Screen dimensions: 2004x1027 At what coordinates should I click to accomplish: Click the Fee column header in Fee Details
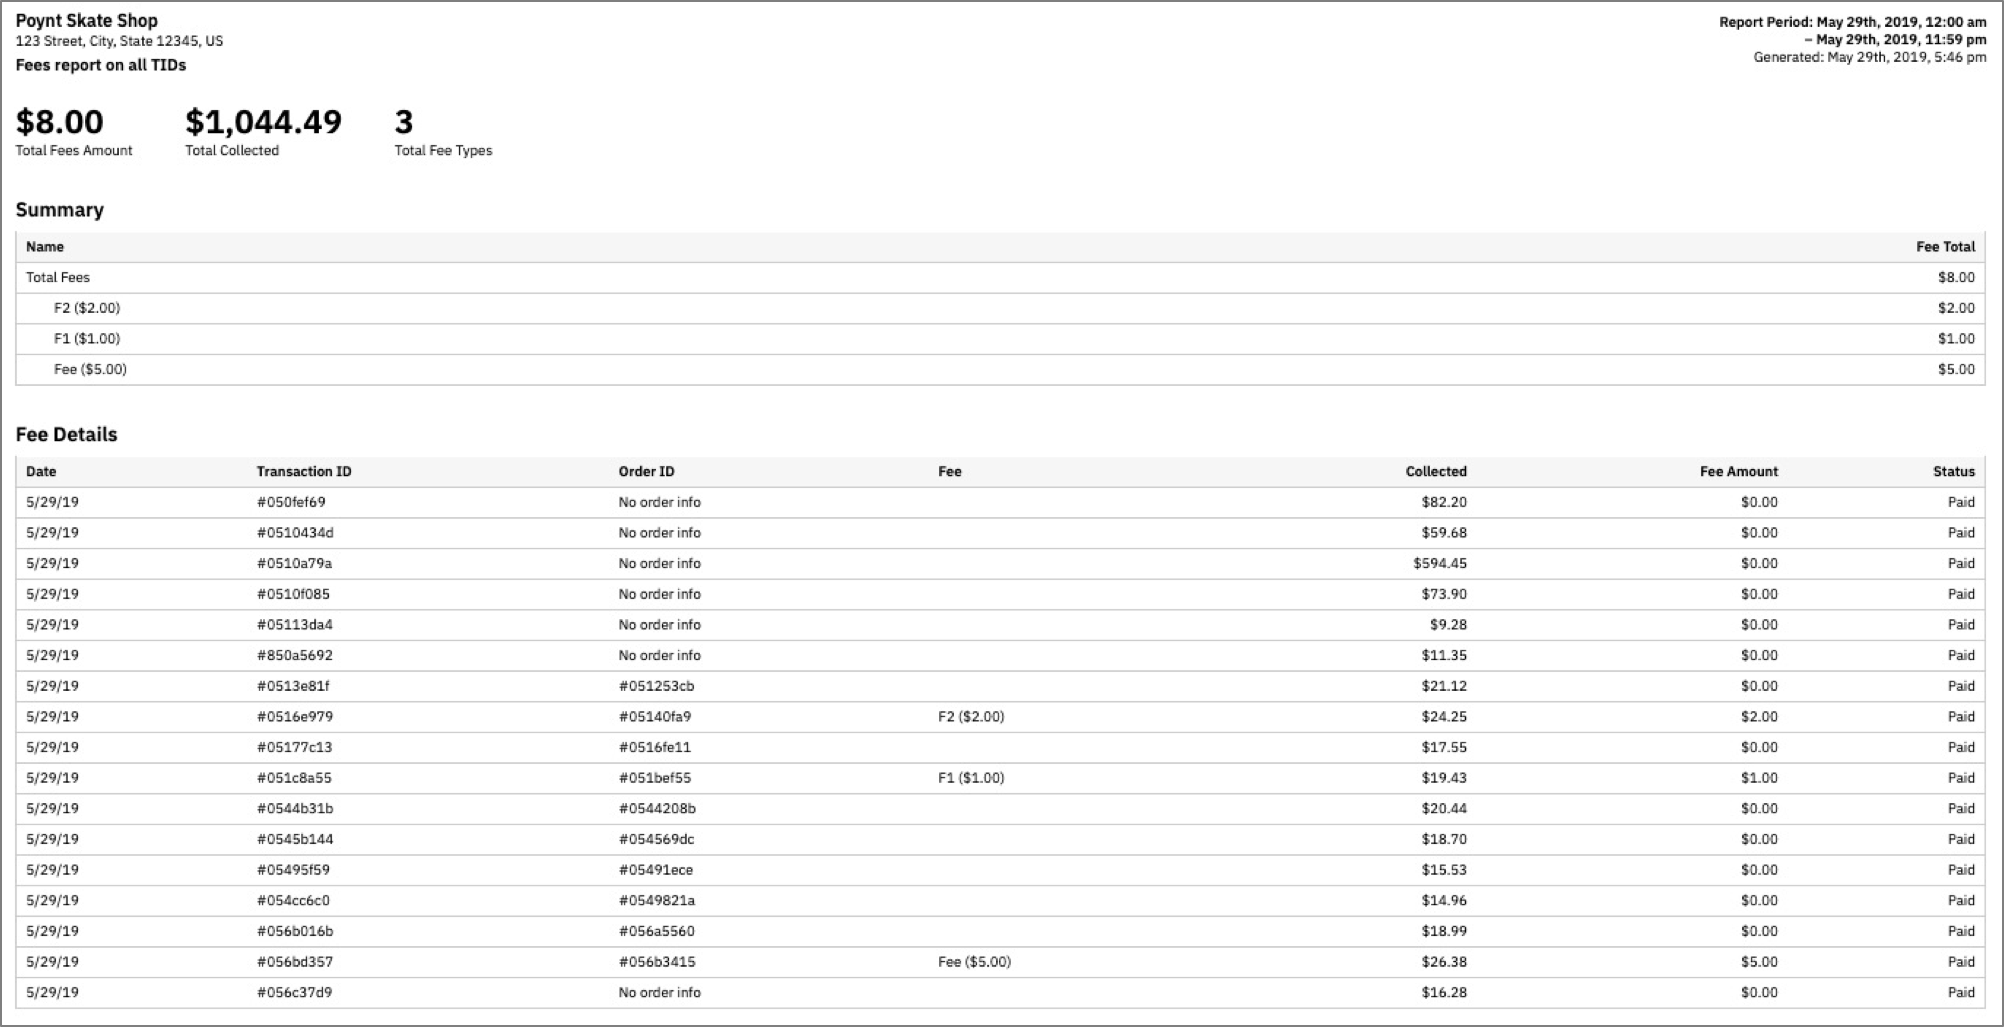coord(950,472)
